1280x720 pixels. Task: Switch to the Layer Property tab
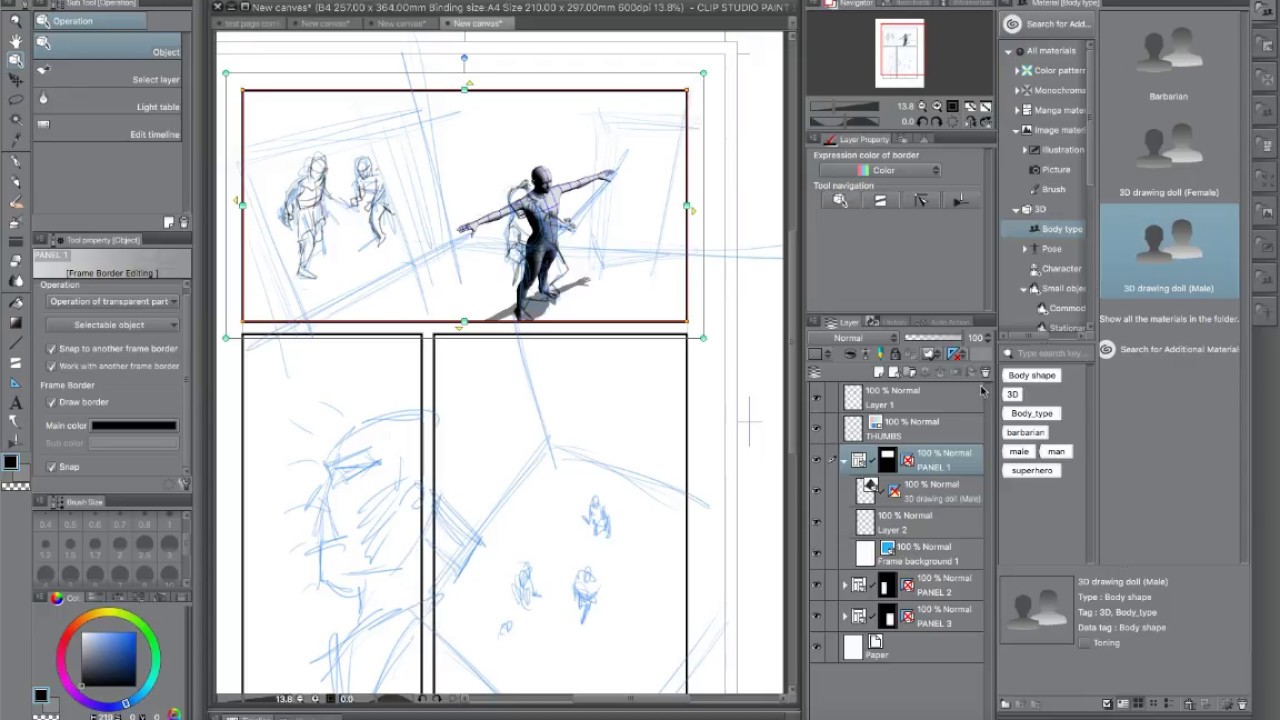tap(858, 139)
